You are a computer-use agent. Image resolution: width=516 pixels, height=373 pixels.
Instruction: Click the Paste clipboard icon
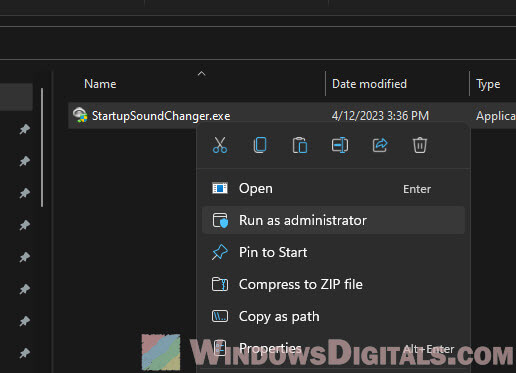pyautogui.click(x=300, y=145)
